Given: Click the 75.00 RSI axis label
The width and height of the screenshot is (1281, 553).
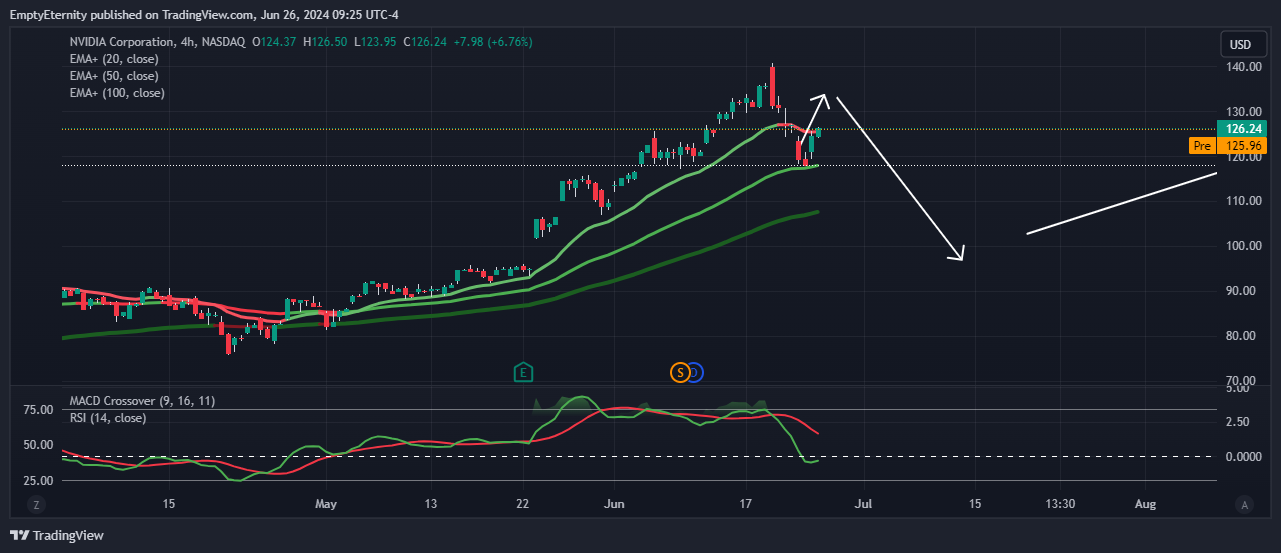Looking at the screenshot, I should pos(38,410).
